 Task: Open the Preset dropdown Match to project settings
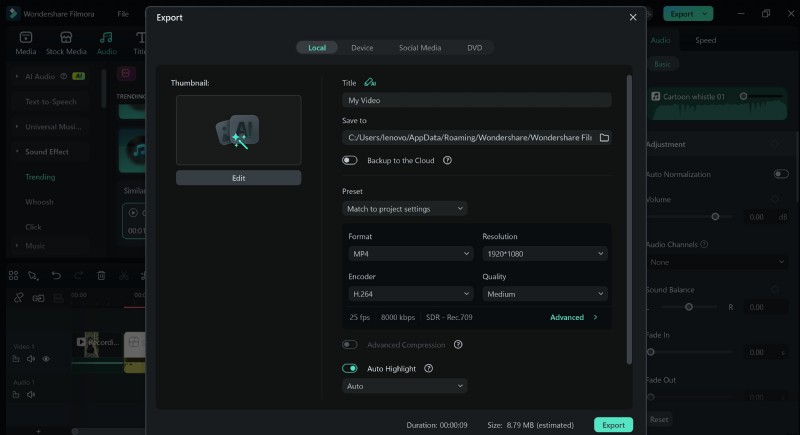coord(404,208)
